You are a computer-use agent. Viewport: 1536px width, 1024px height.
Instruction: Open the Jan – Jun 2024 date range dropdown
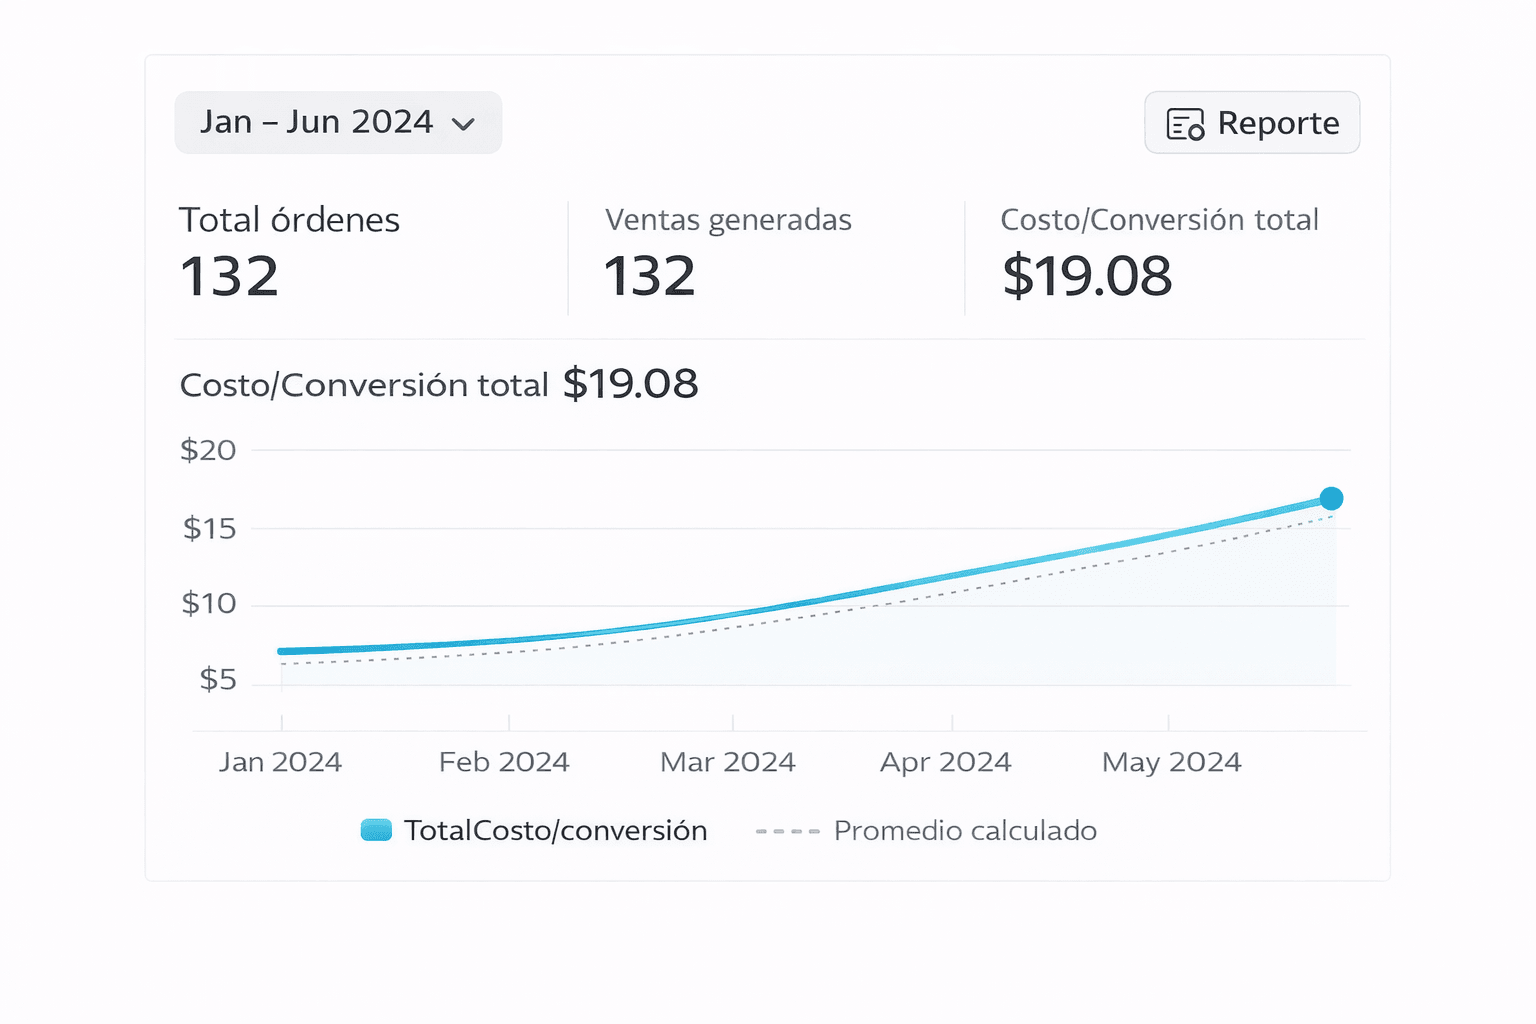338,122
